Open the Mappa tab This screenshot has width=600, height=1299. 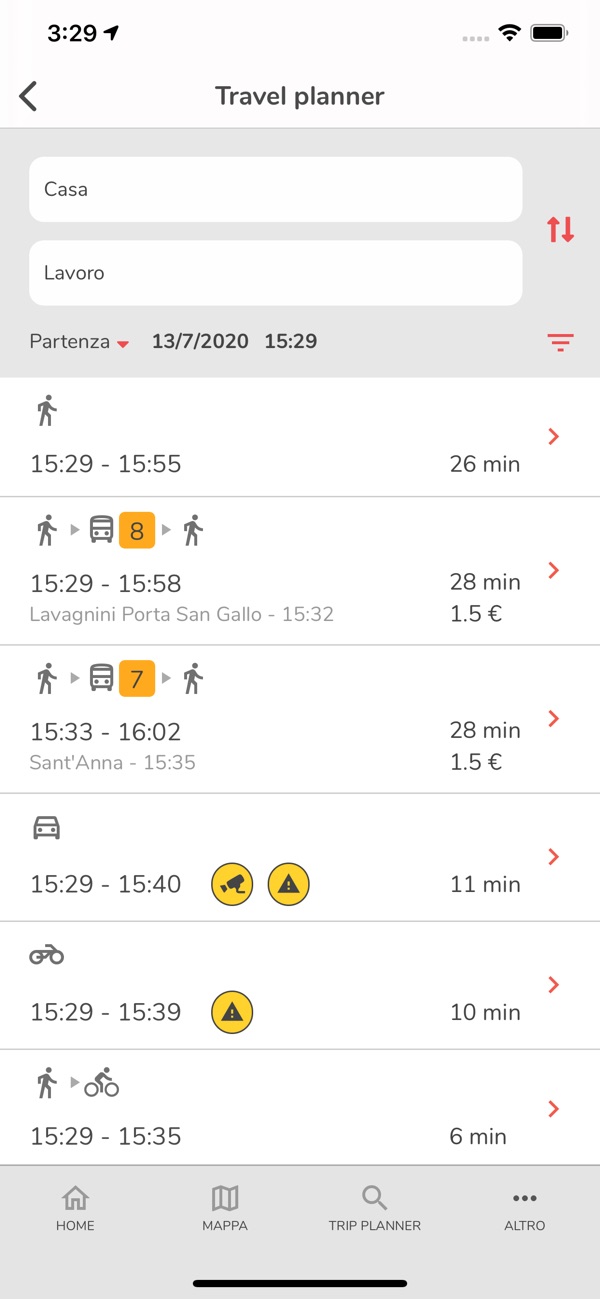click(x=225, y=1208)
